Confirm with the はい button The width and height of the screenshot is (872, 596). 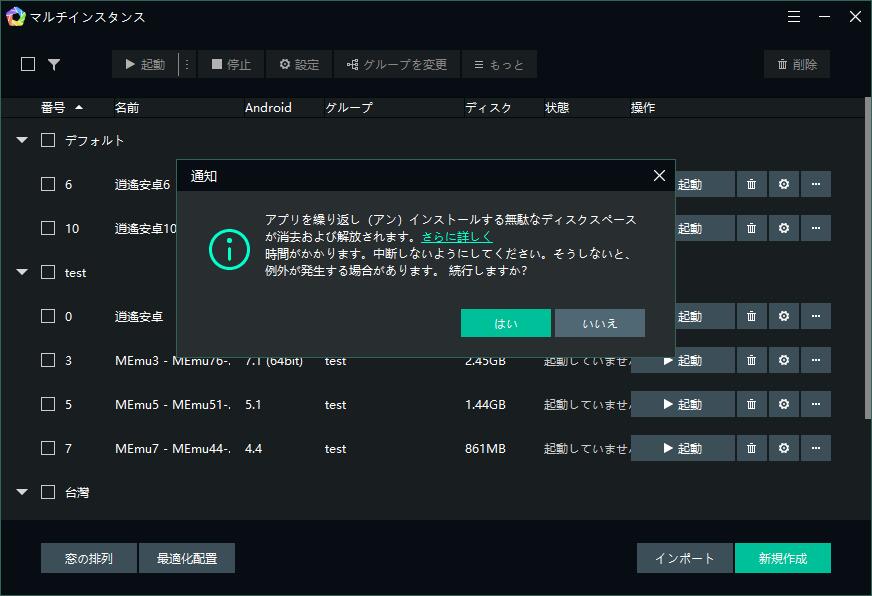[506, 323]
